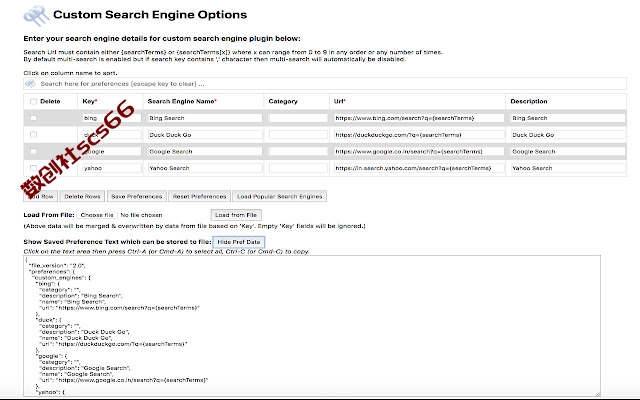Click the 'Bing Search' description field
Screen dimensions: 640x400
coord(568,118)
